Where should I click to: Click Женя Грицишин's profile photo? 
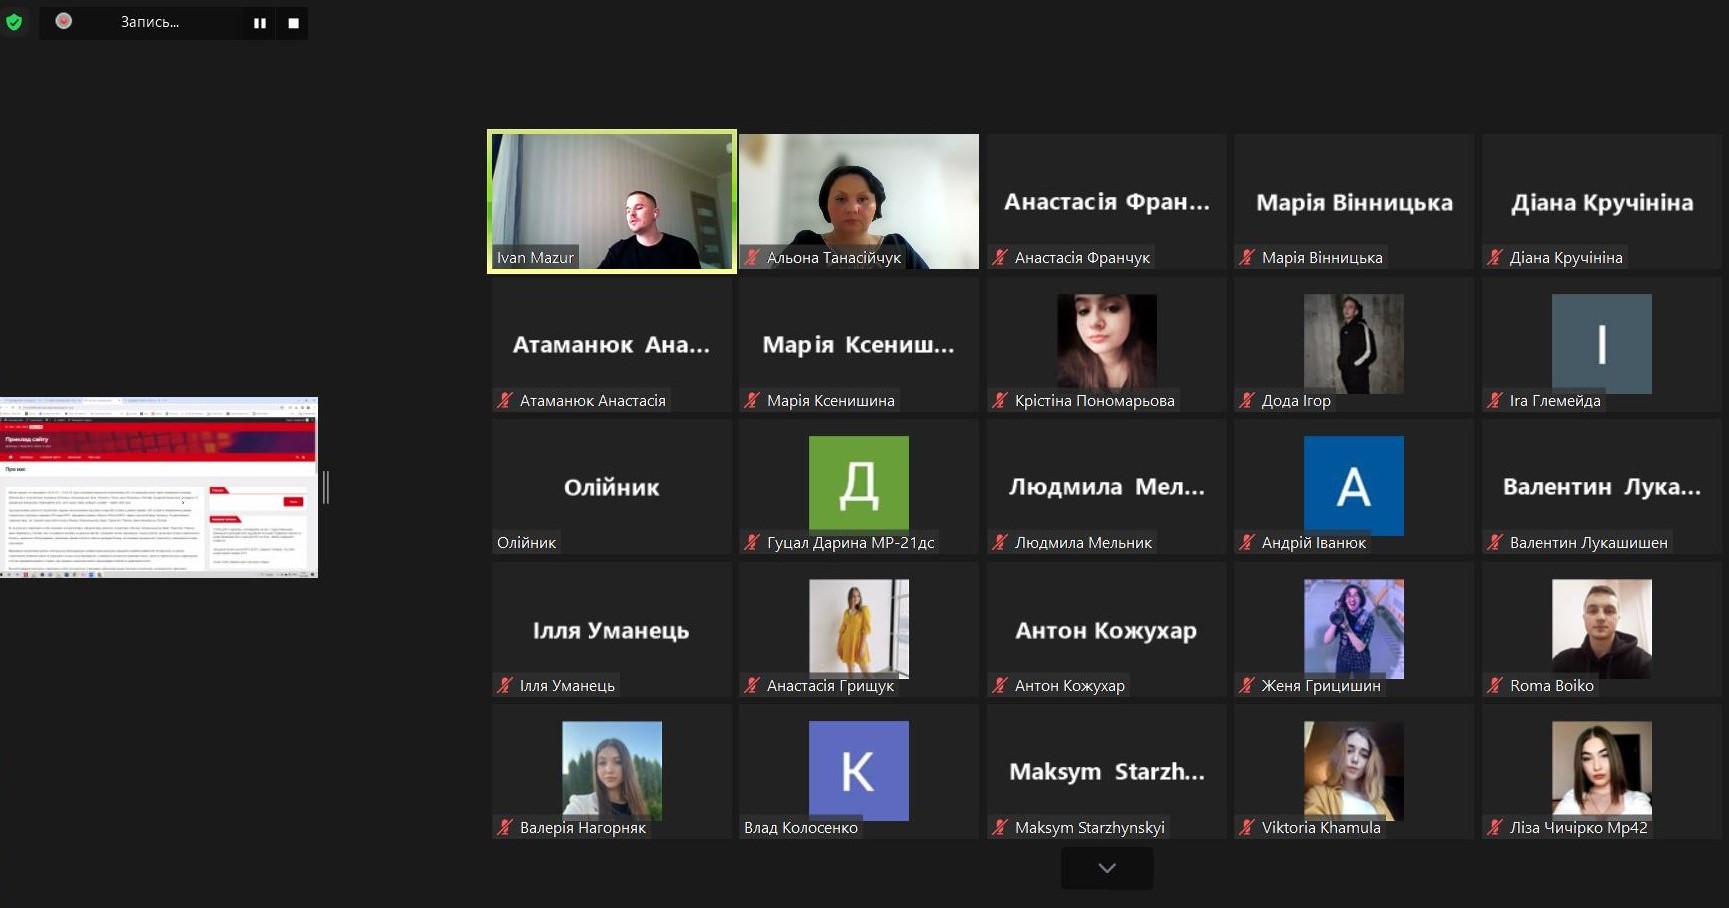[x=1353, y=629]
